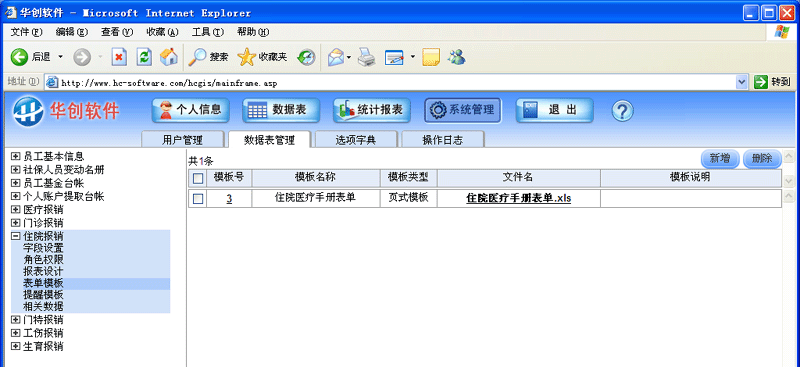This screenshot has width=800, height=367.
Task: Click the page icon in the address bar
Action: [x=52, y=82]
